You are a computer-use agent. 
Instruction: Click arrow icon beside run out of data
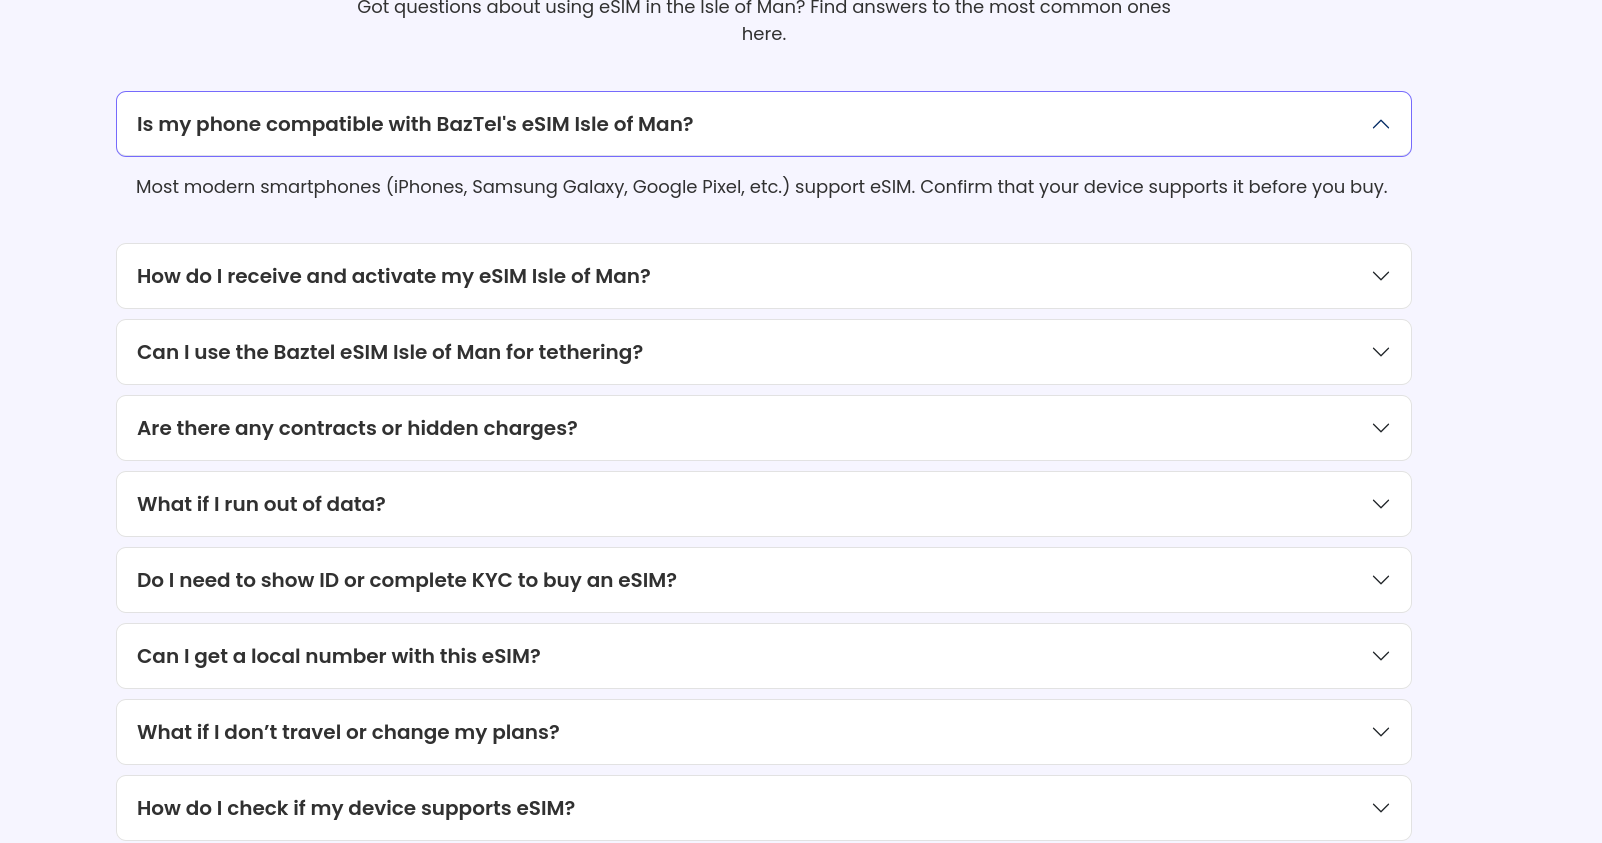pos(1380,504)
